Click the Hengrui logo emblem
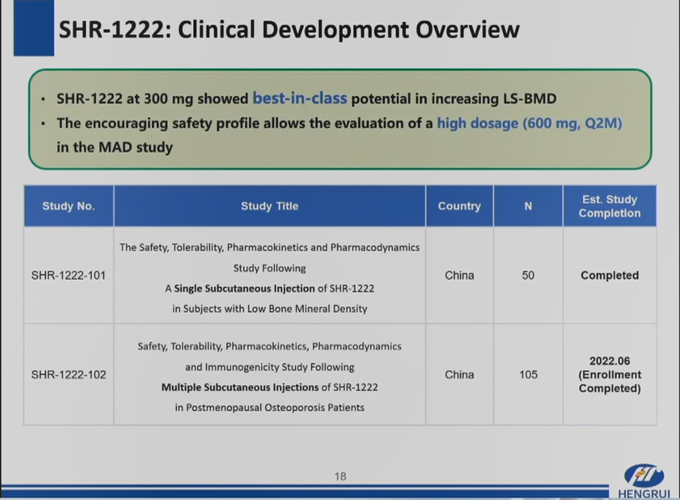Image resolution: width=680 pixels, height=500 pixels. (x=644, y=475)
